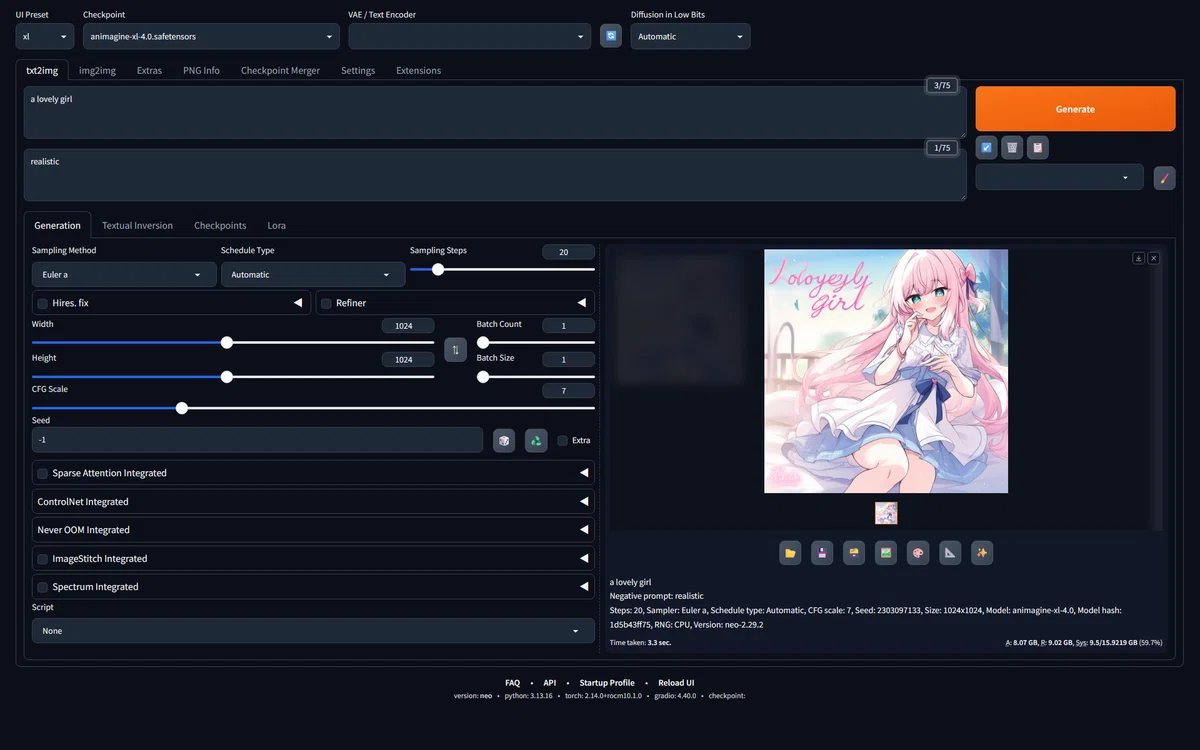Click into the Seed input field
This screenshot has width=1200, height=750.
(258, 440)
